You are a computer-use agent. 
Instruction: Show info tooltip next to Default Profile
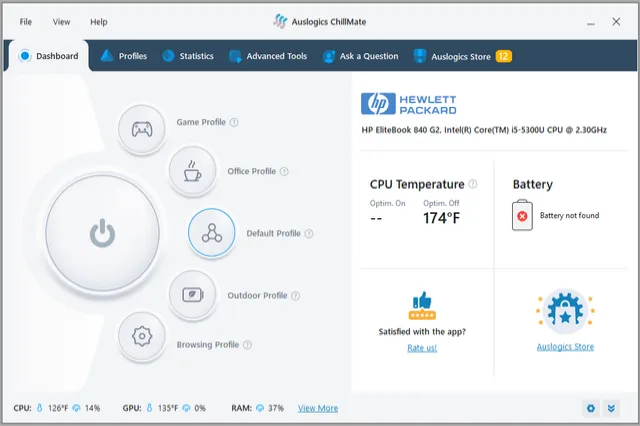(x=309, y=233)
